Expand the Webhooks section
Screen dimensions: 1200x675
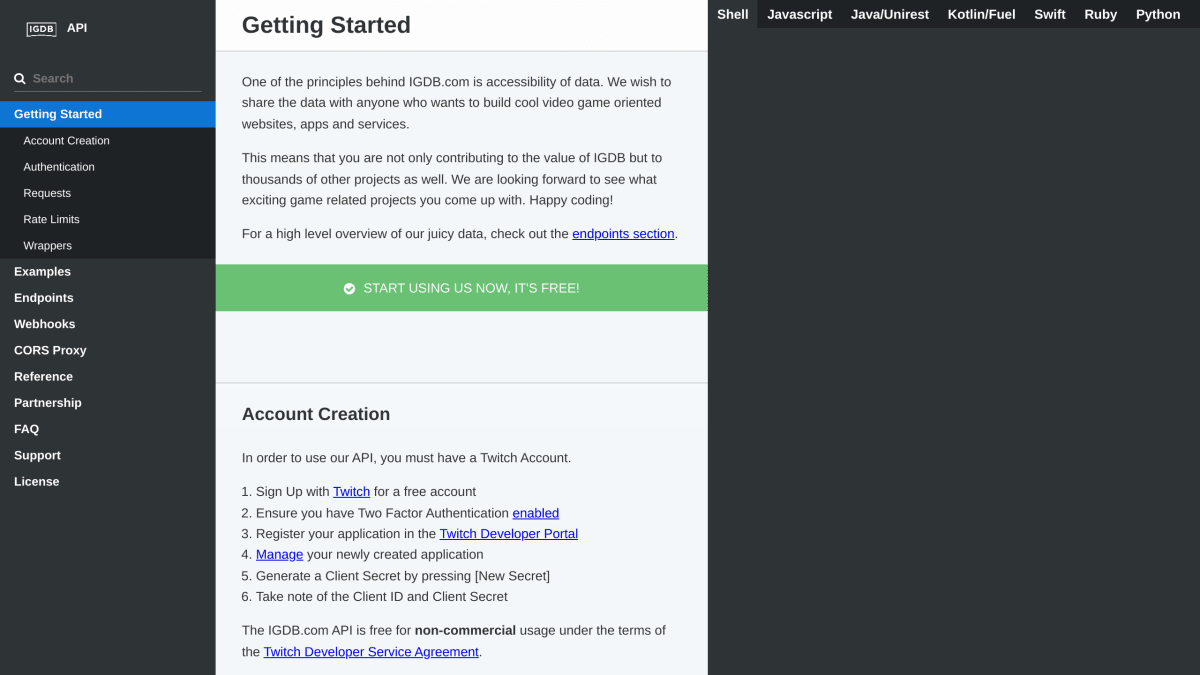107,324
